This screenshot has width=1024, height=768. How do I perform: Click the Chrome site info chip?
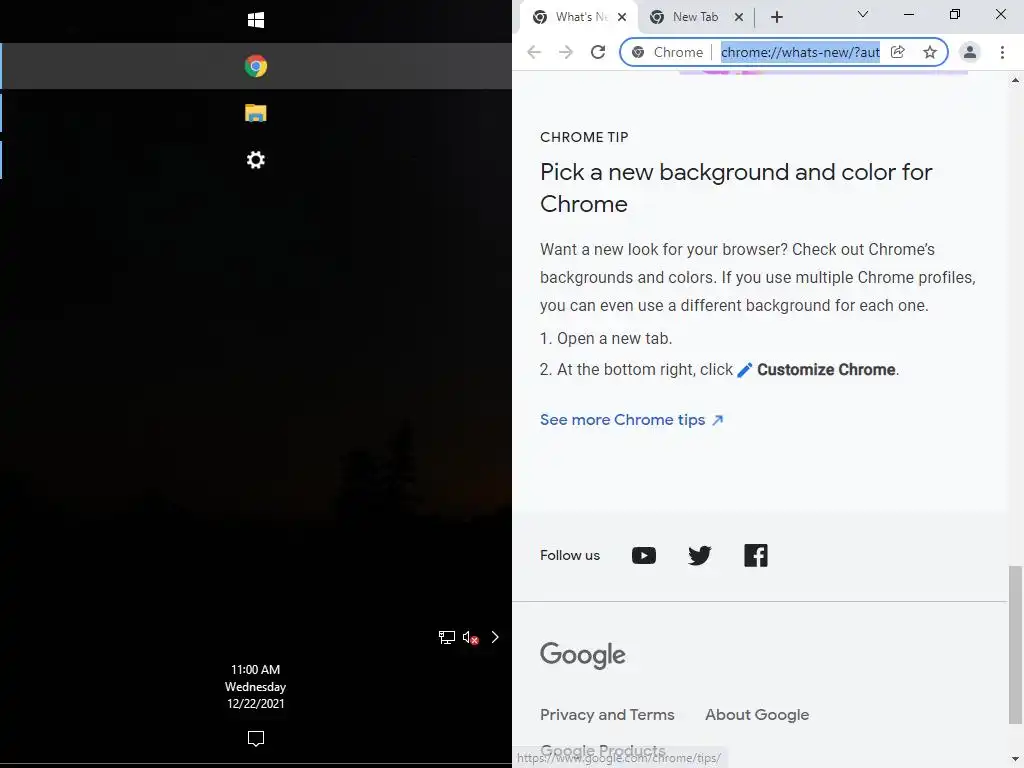(667, 52)
